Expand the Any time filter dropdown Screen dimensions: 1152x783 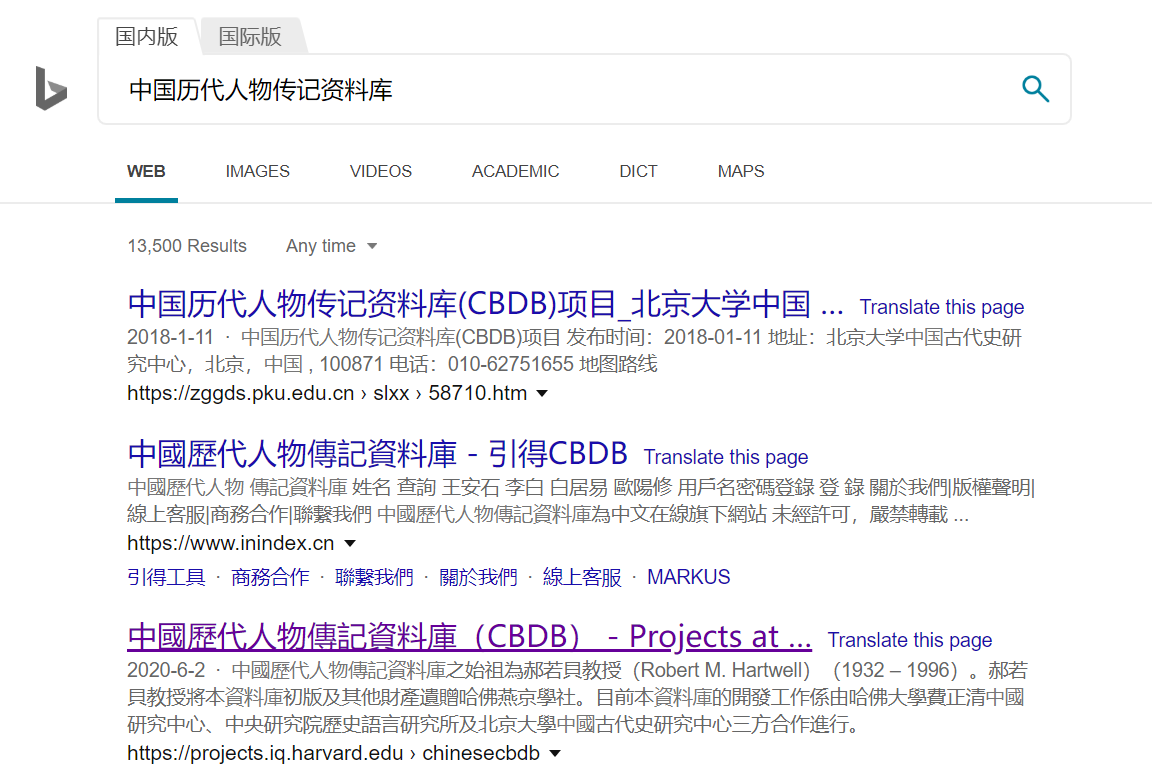pyautogui.click(x=331, y=246)
